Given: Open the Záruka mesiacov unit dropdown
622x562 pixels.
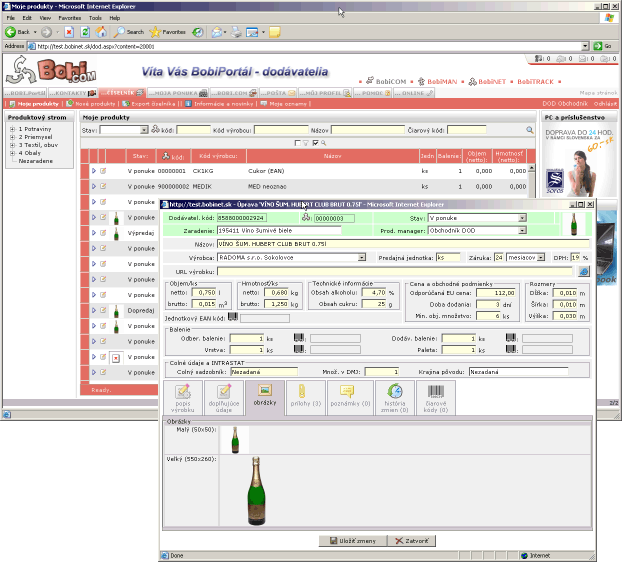Looking at the screenshot, I should click(541, 258).
